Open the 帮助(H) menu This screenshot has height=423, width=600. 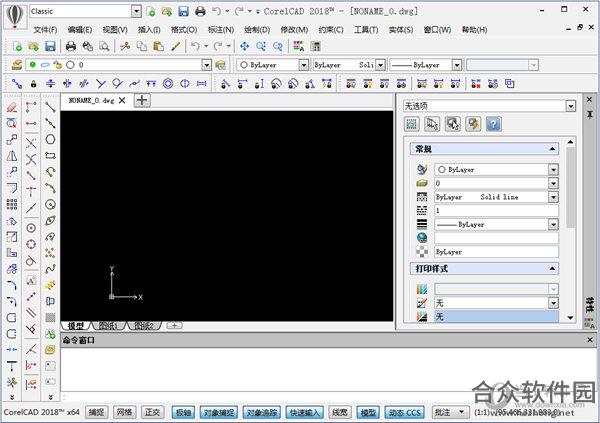[474, 29]
